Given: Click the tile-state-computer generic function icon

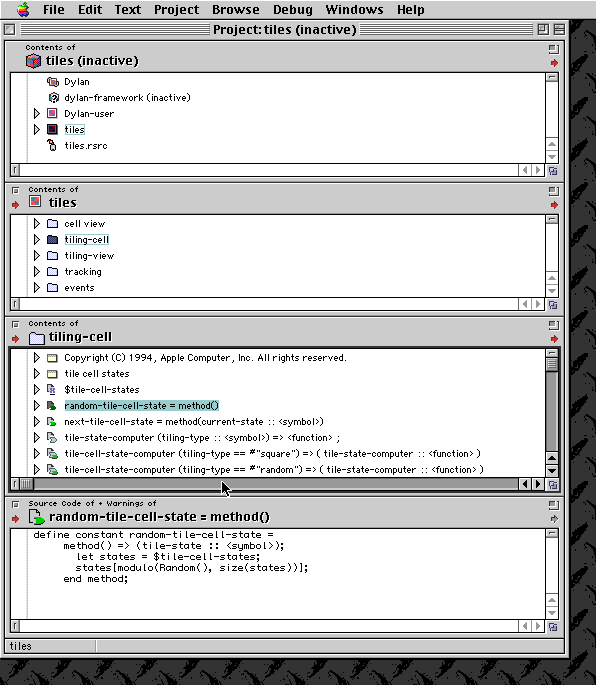Looking at the screenshot, I should (x=52, y=437).
